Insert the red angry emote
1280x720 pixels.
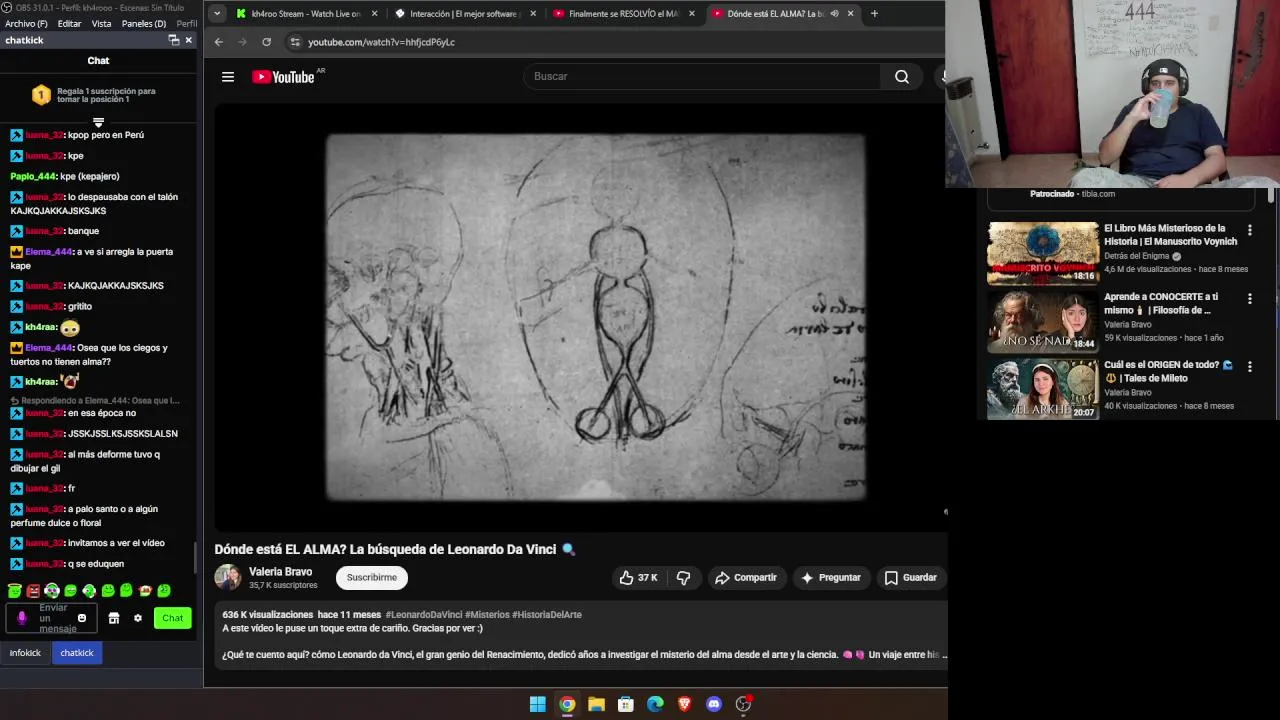coord(33,591)
